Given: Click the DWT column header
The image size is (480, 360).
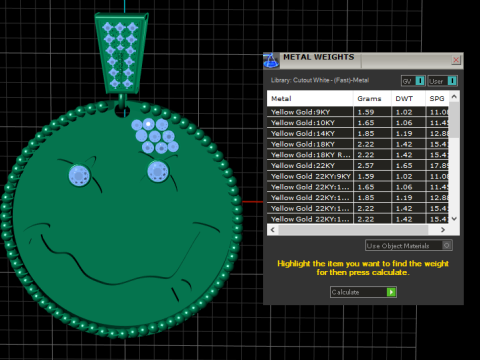Looking at the screenshot, I should point(408,99).
